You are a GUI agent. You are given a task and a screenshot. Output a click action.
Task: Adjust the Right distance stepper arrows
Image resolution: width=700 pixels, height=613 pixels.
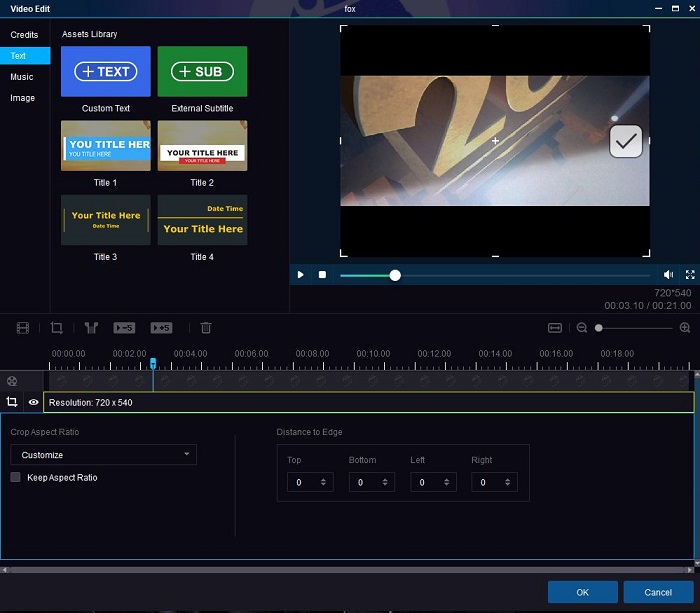[x=508, y=482]
